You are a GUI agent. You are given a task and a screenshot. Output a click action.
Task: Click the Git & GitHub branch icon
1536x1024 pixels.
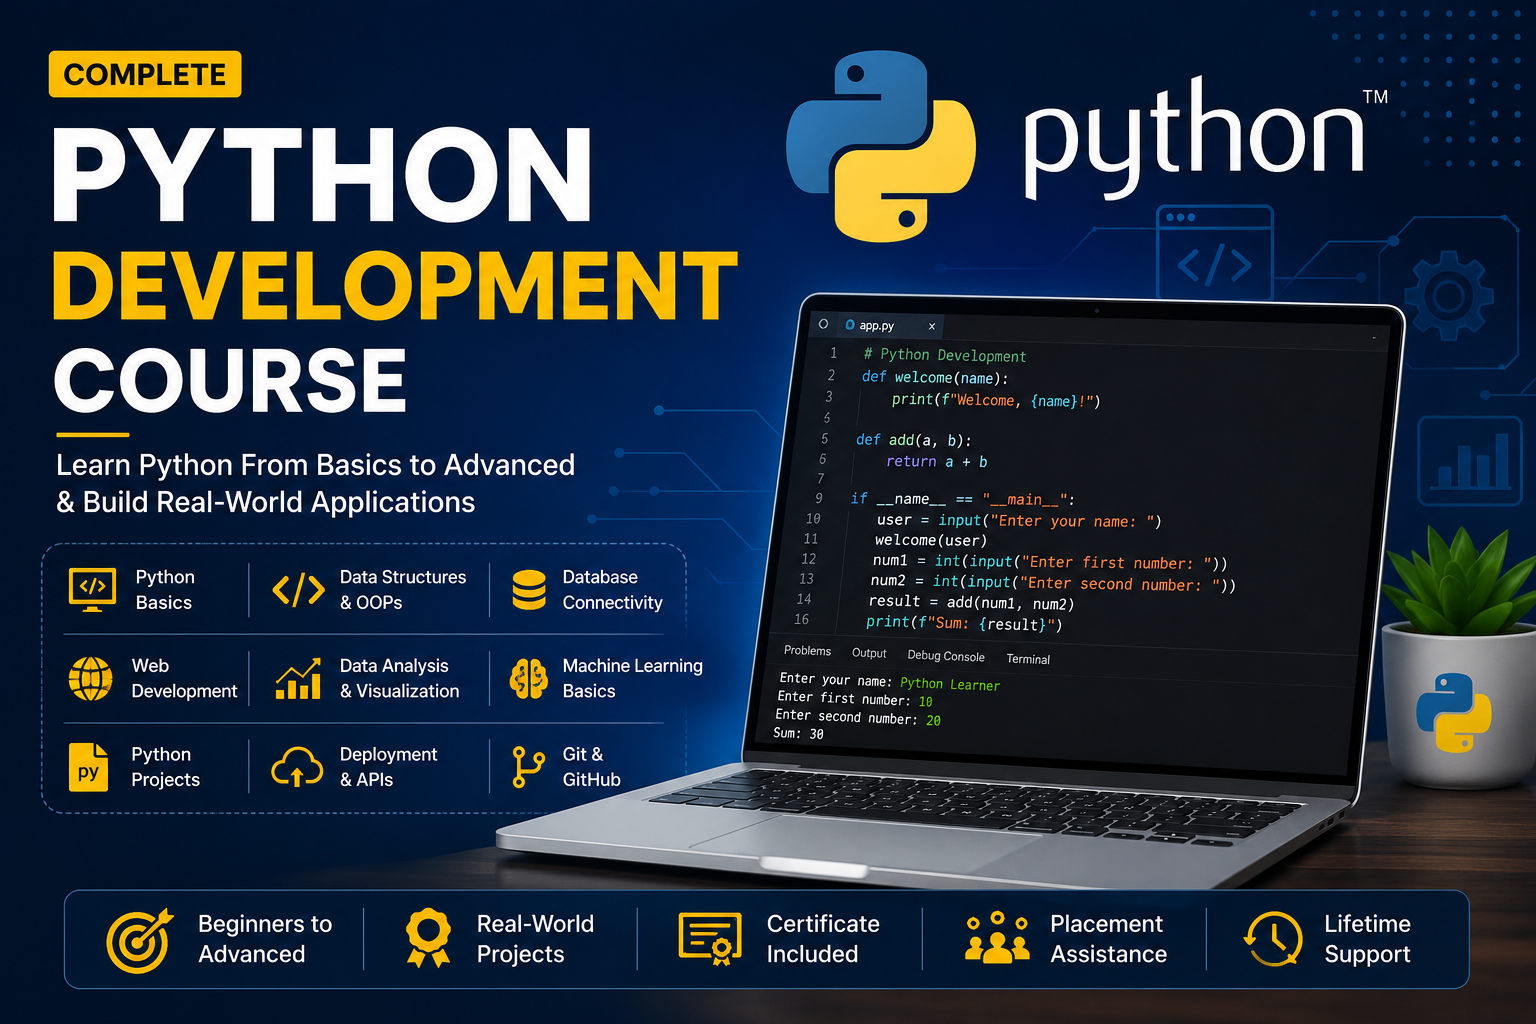(527, 767)
